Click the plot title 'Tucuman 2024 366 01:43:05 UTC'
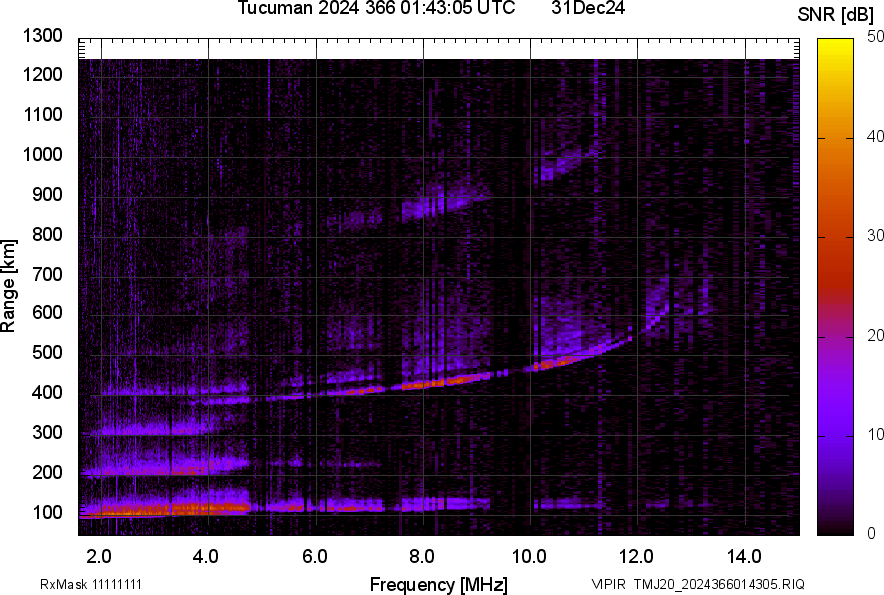Image resolution: width=884 pixels, height=595 pixels. (376, 8)
